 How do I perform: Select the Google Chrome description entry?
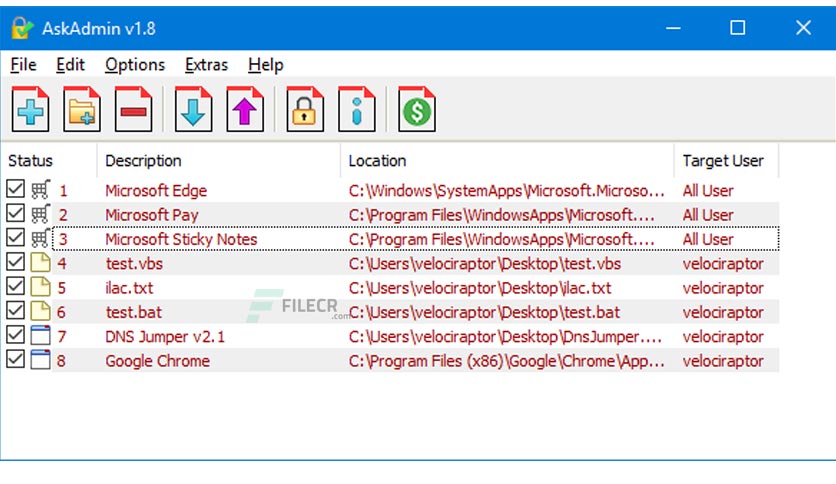(x=157, y=361)
